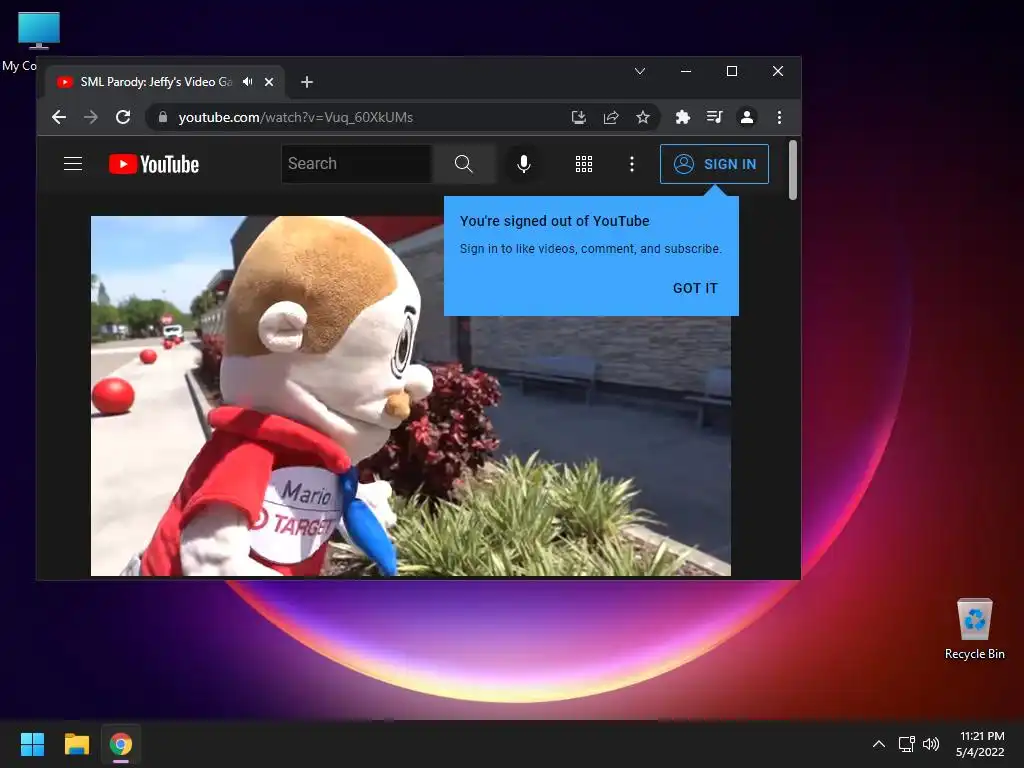Share this page using share icon
The image size is (1024, 768).
click(611, 118)
